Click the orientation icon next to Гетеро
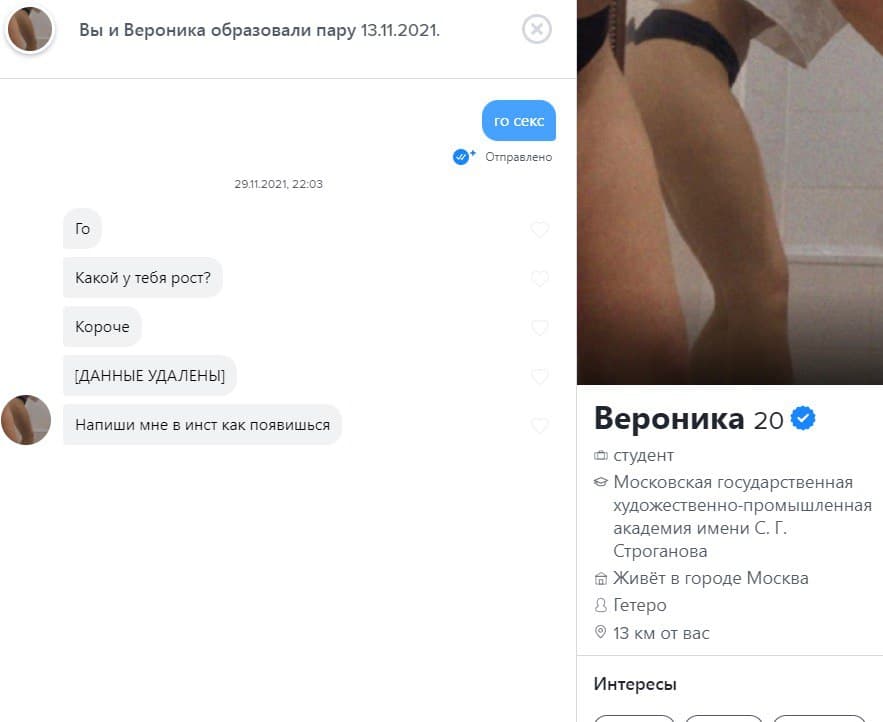This screenshot has width=883, height=722. tap(601, 605)
